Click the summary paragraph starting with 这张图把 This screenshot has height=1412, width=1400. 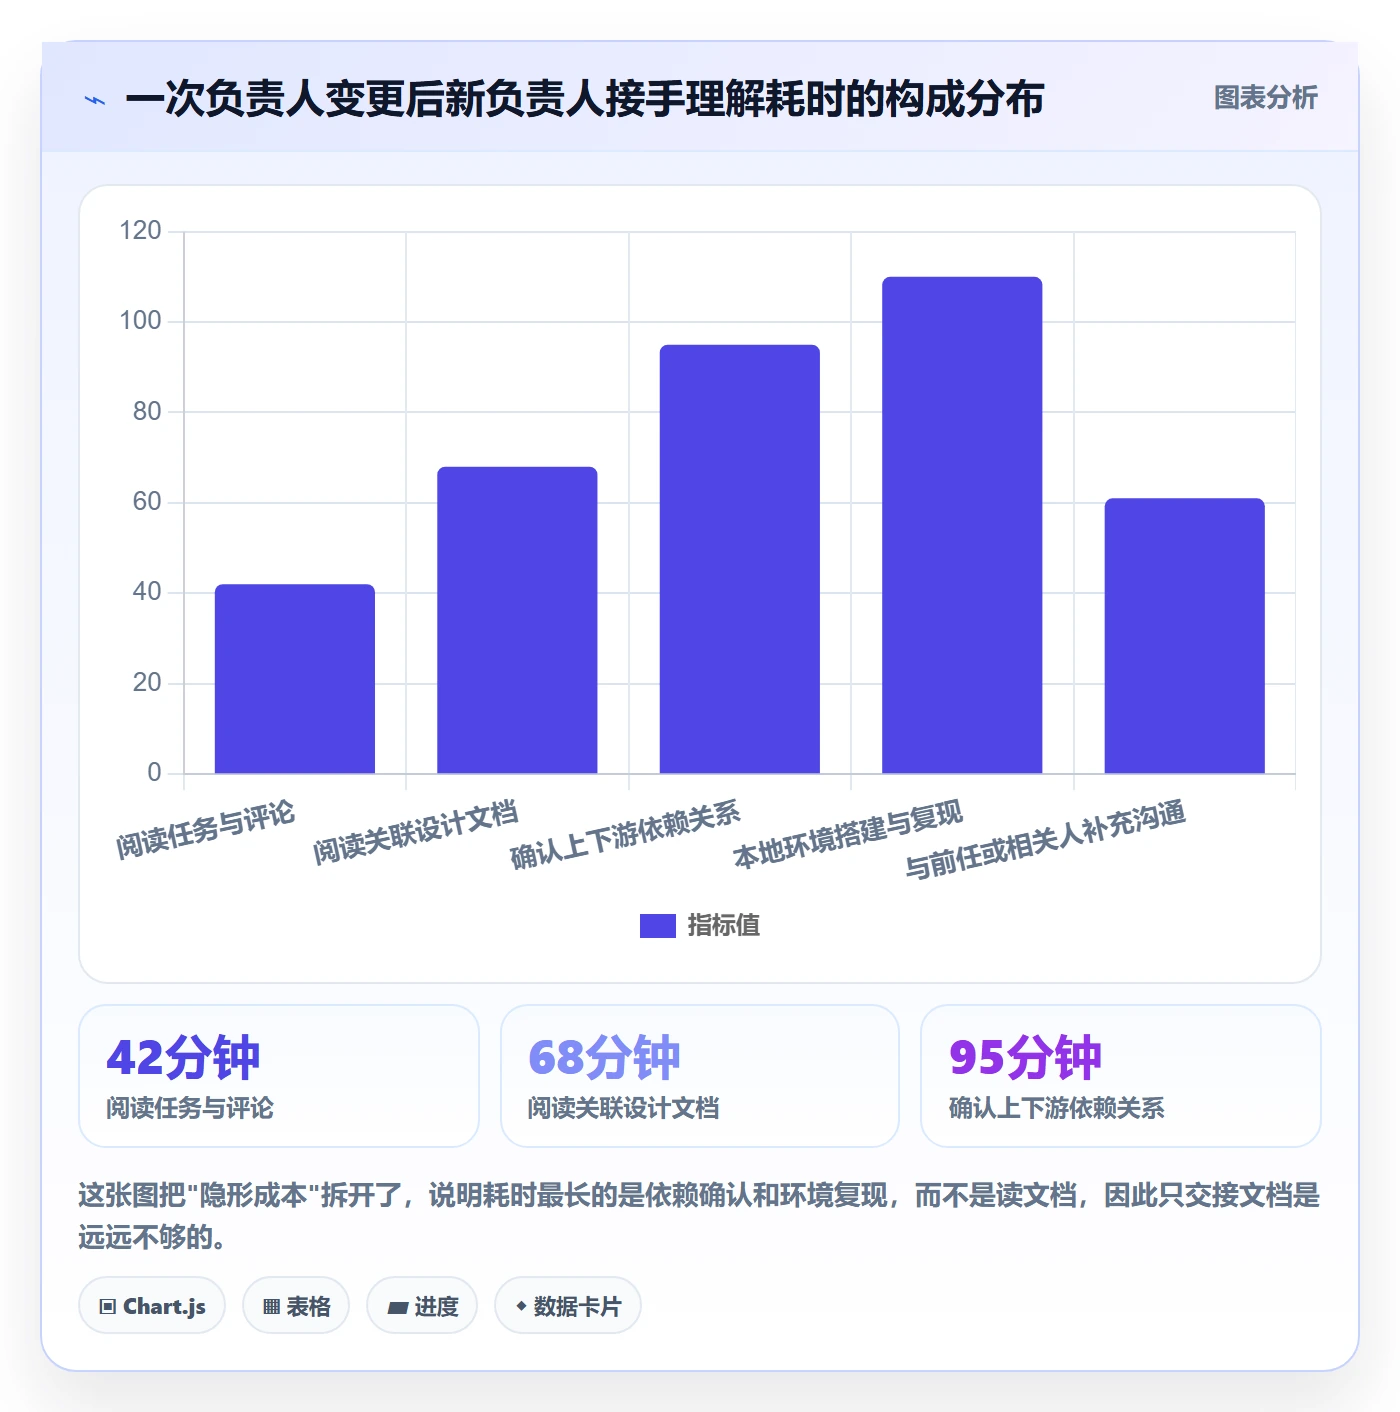(x=699, y=1216)
